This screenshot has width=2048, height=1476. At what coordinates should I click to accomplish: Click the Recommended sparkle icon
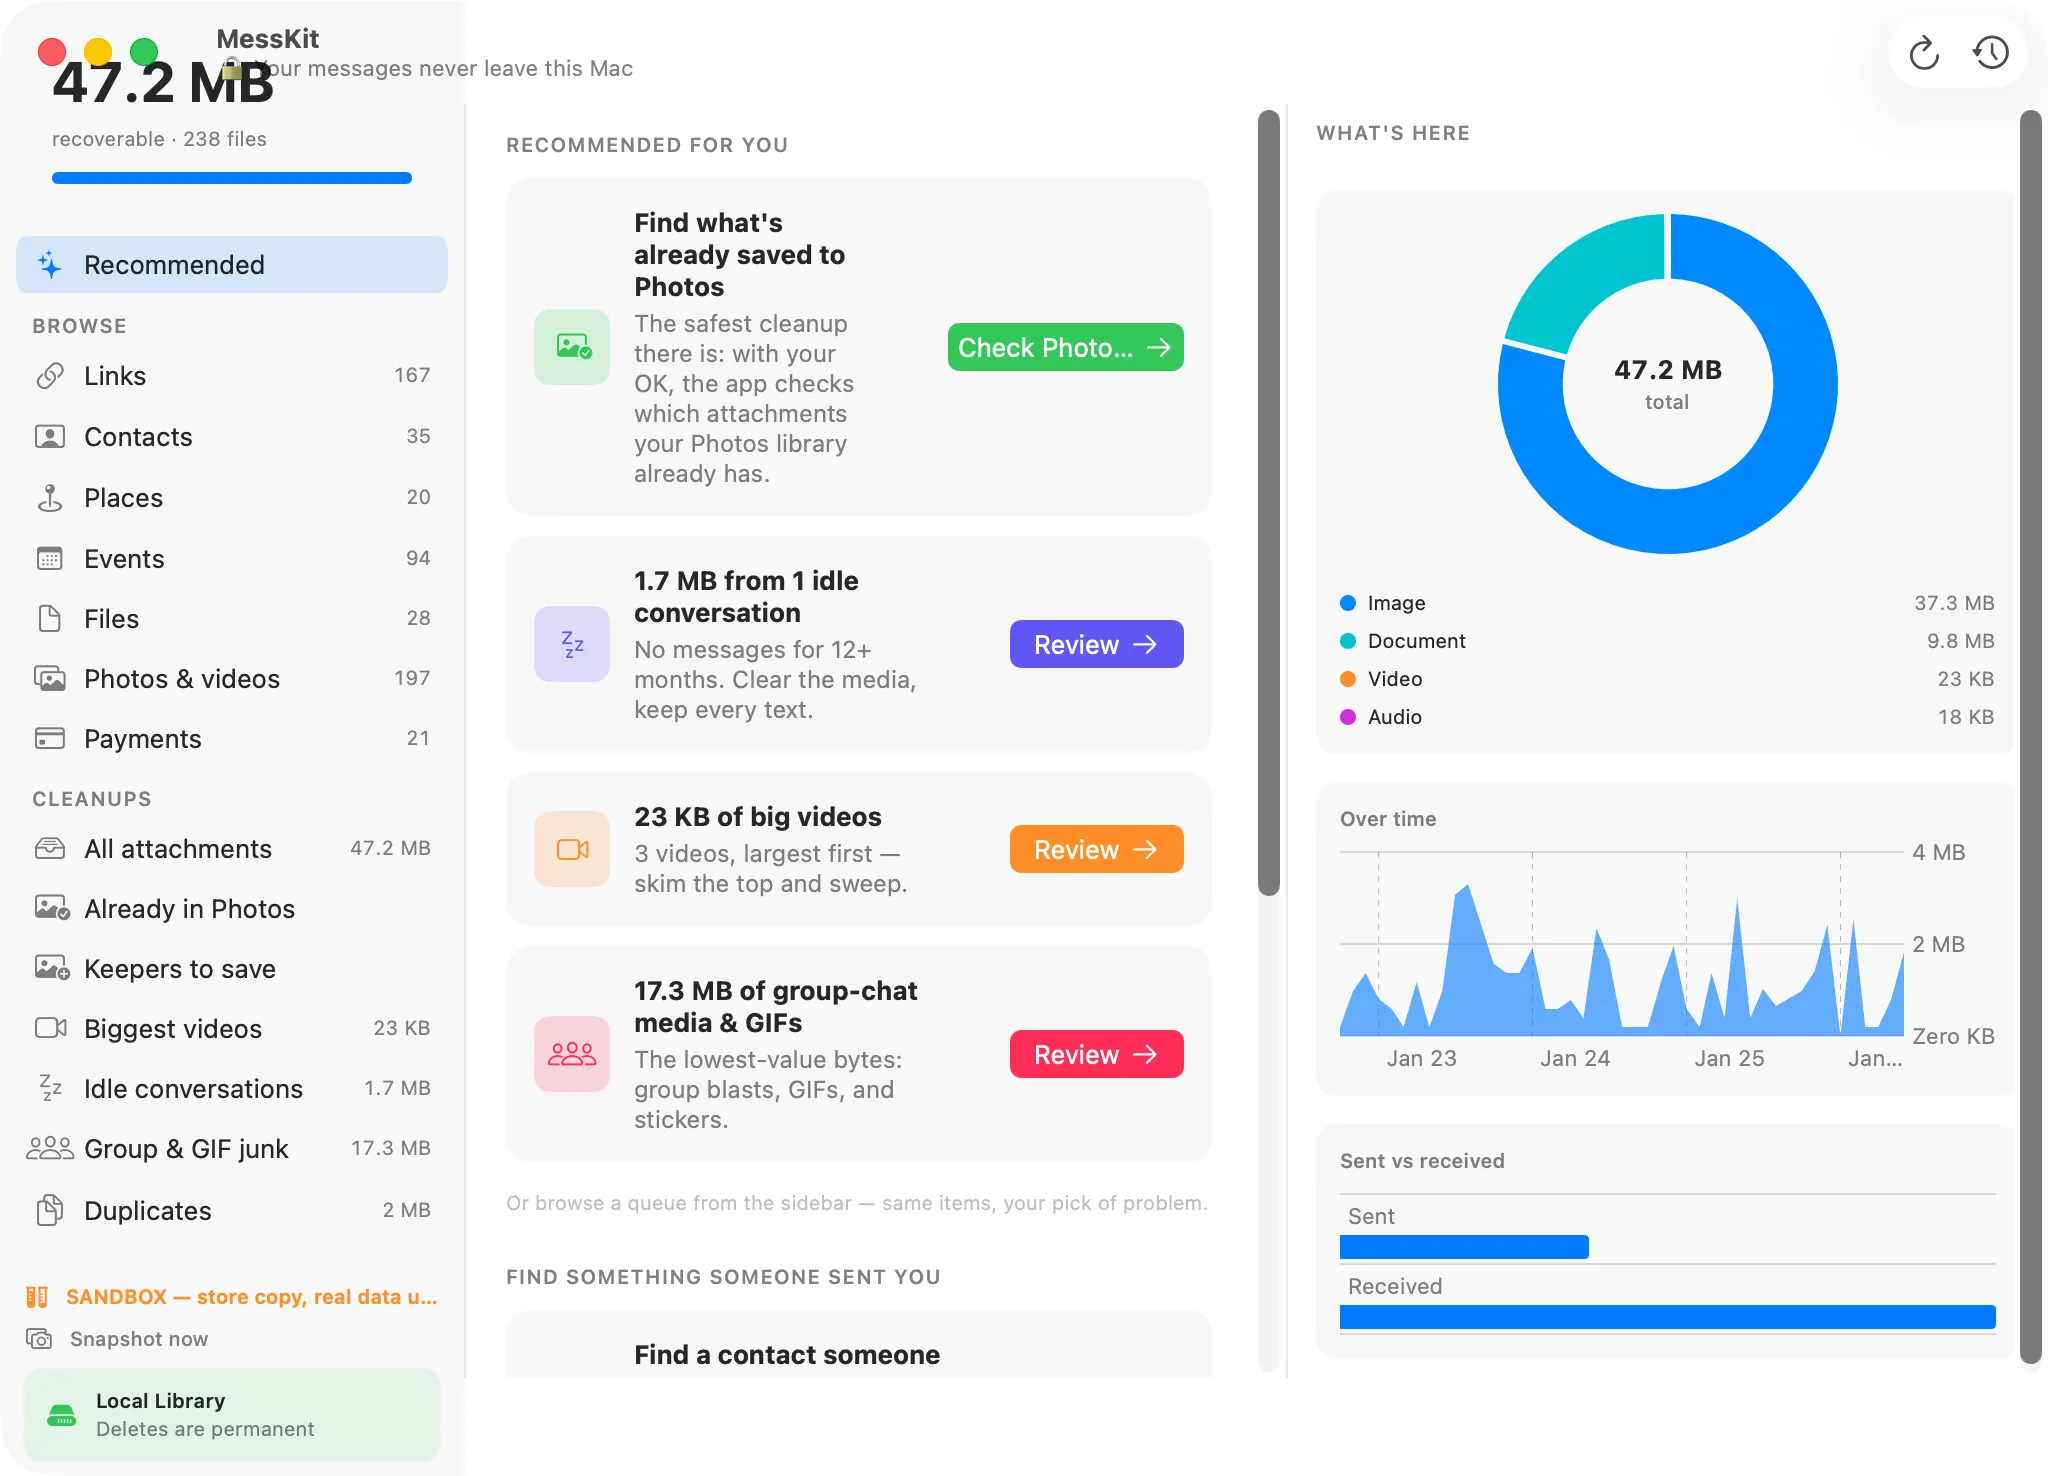point(50,265)
